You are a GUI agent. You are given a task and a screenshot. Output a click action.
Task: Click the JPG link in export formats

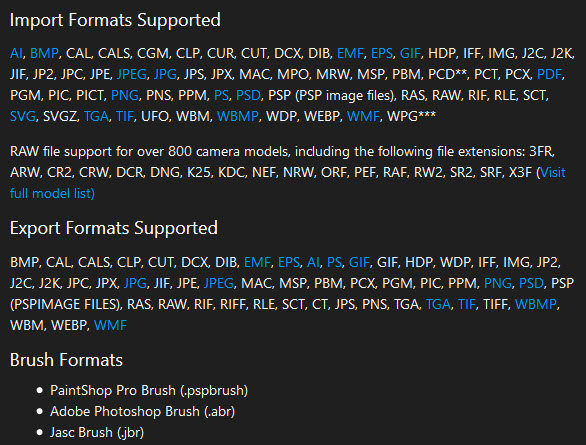point(135,283)
